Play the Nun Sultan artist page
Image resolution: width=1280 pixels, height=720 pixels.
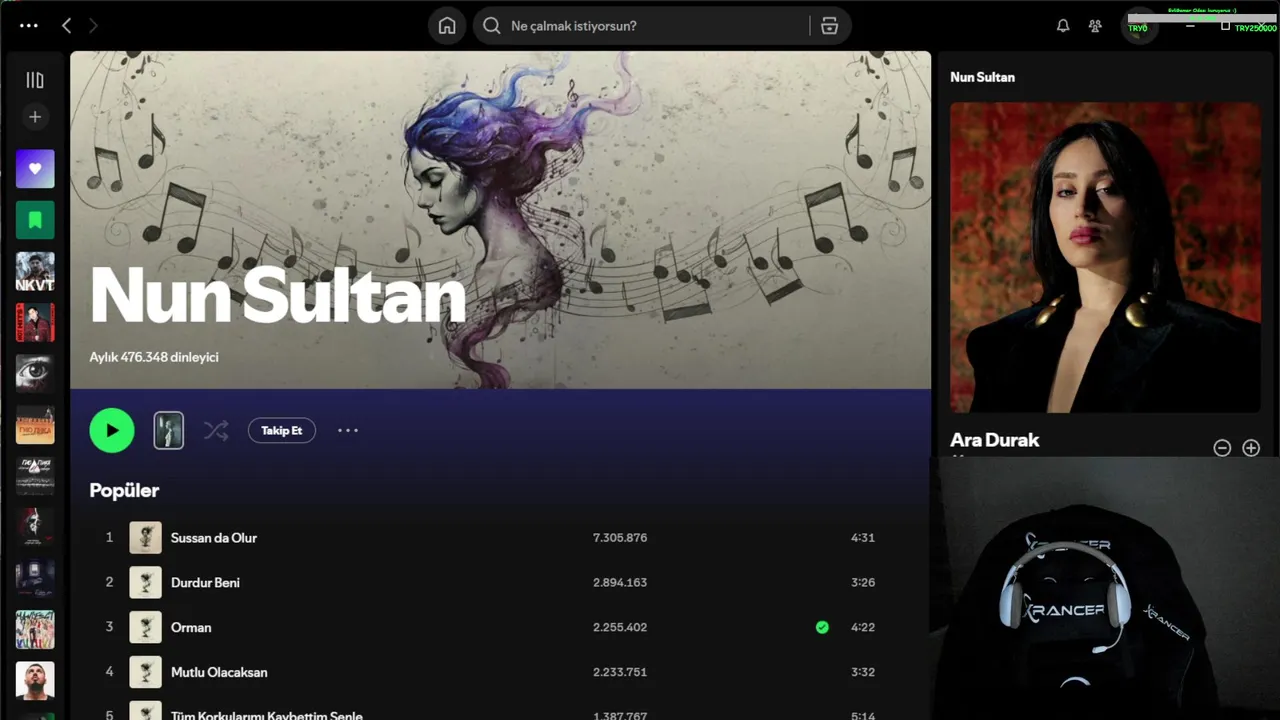coord(112,431)
